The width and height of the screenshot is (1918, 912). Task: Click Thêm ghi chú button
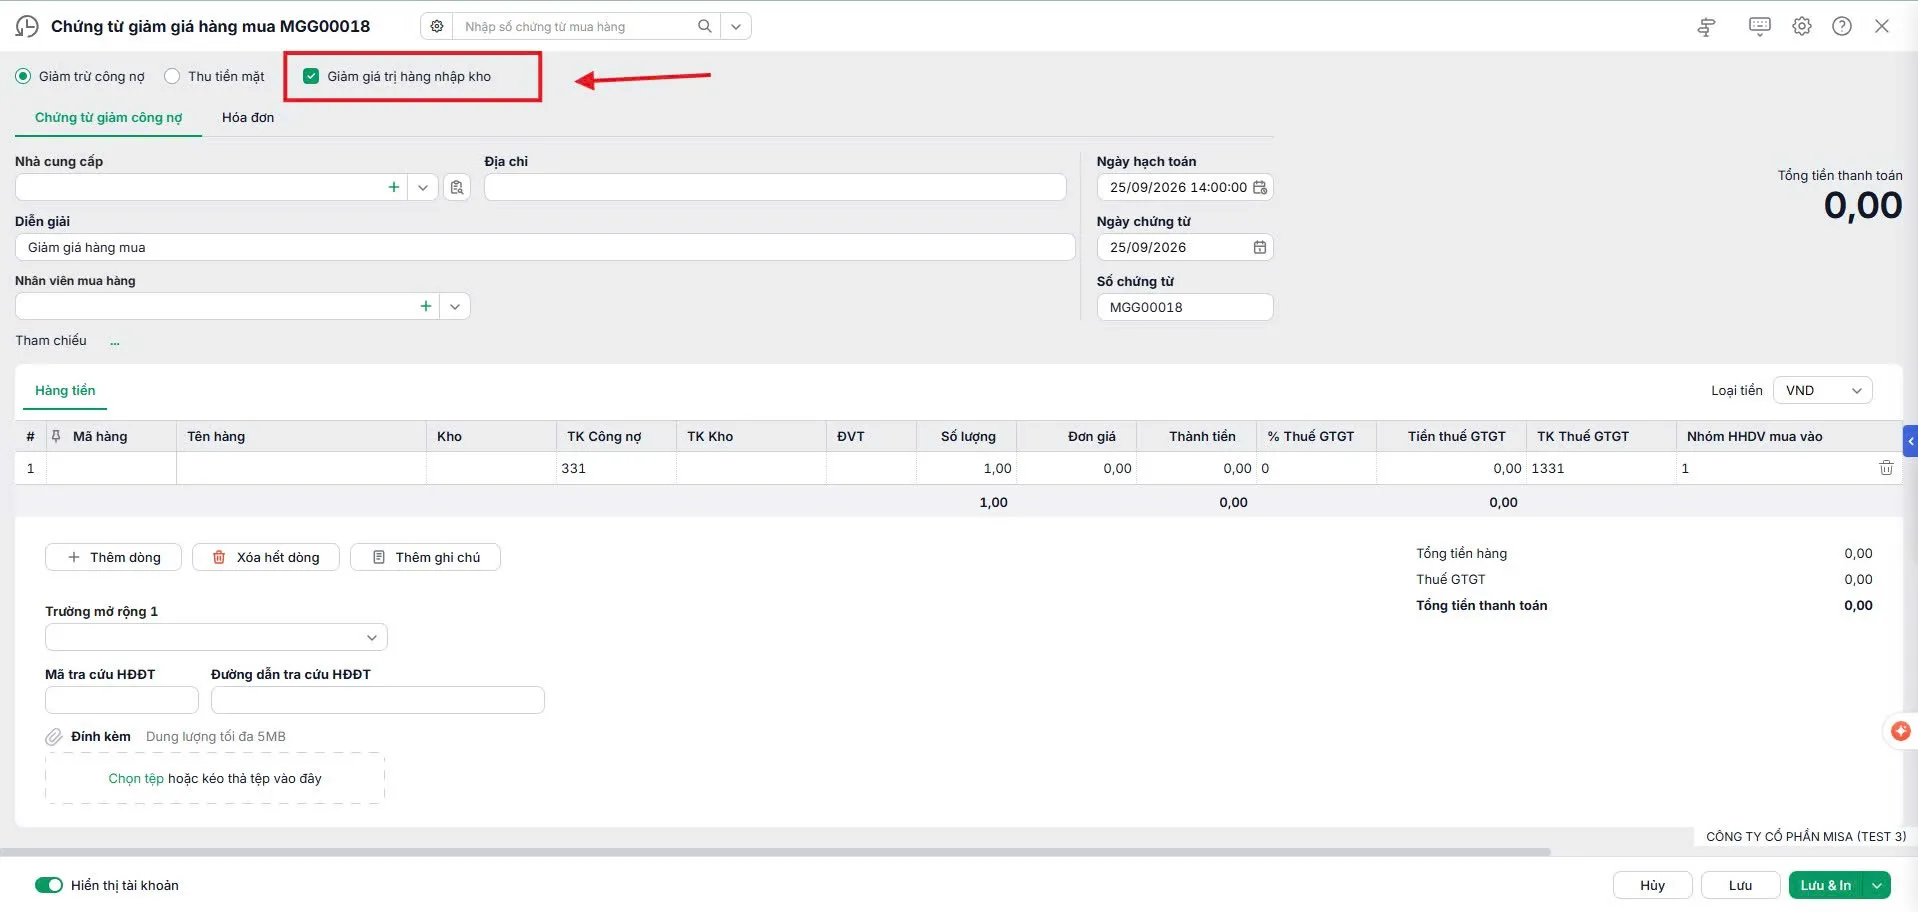pos(425,557)
